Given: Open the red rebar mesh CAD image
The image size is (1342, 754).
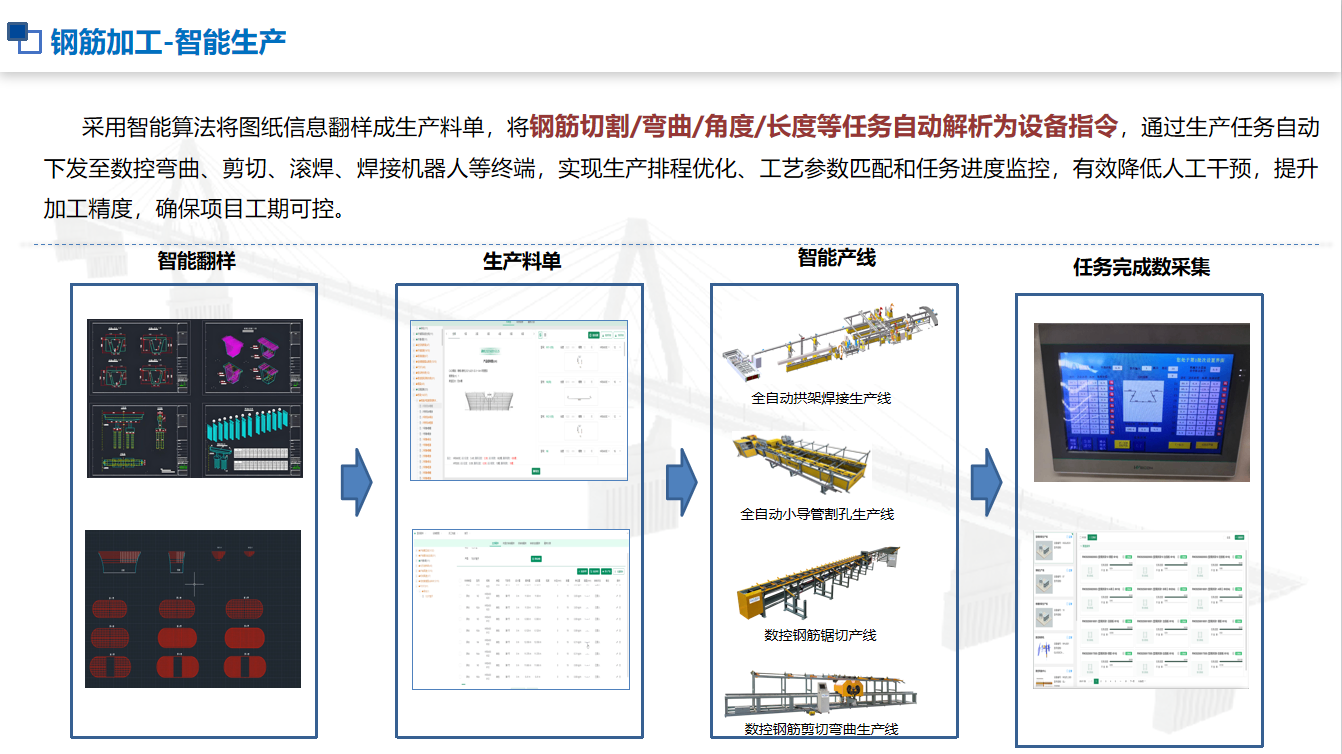Looking at the screenshot, I should click(193, 608).
